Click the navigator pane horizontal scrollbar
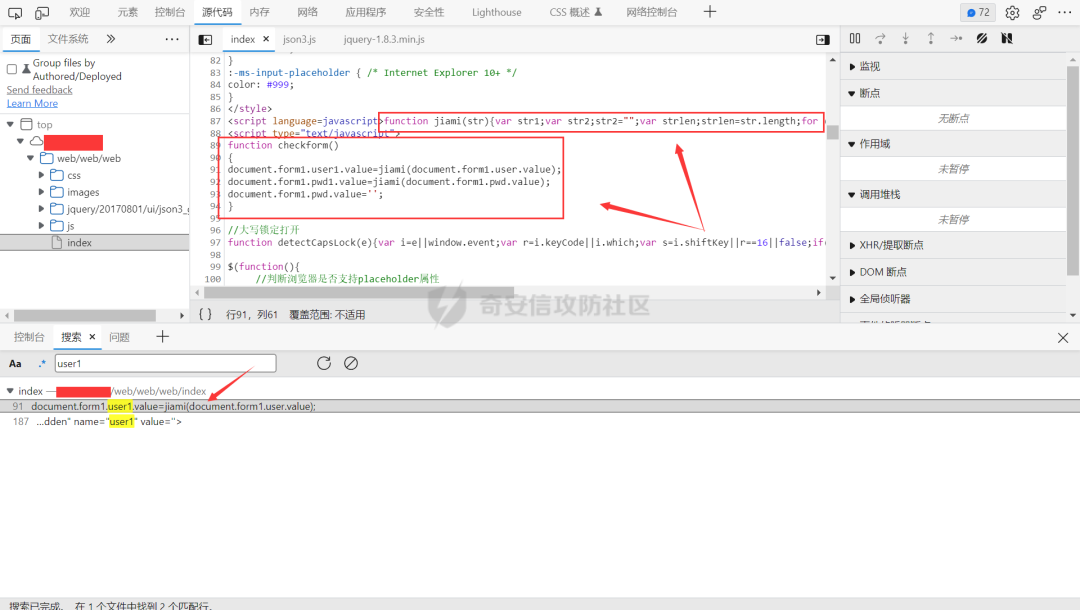This screenshot has height=610, width=1080. [85, 315]
